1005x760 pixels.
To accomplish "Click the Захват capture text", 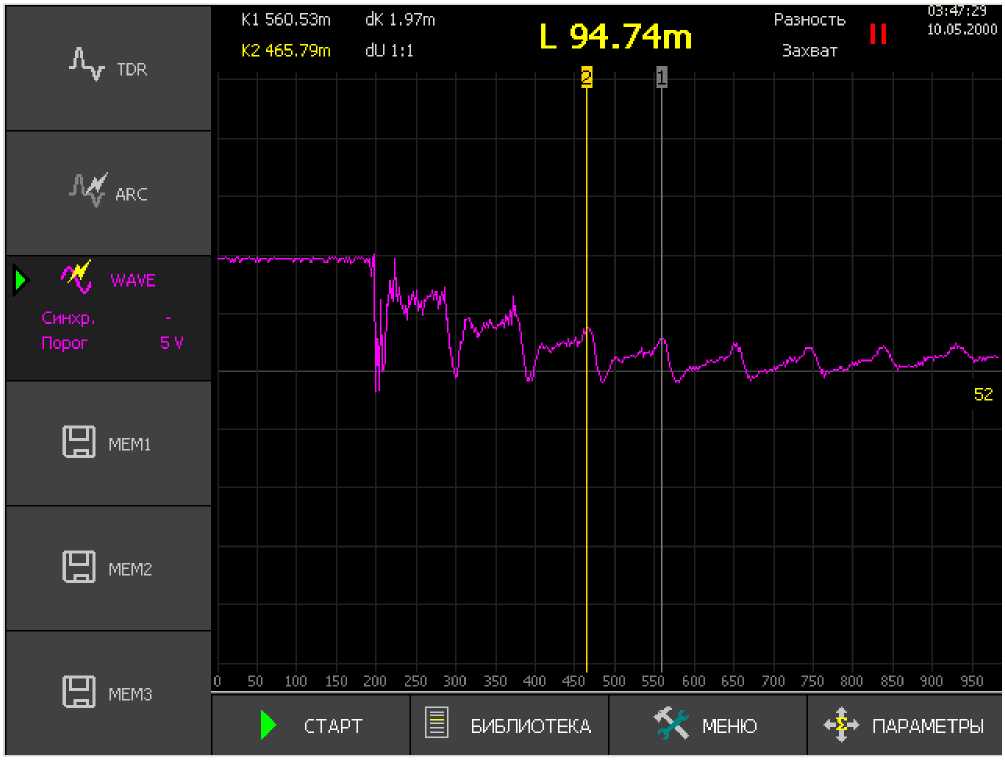I will pos(810,51).
